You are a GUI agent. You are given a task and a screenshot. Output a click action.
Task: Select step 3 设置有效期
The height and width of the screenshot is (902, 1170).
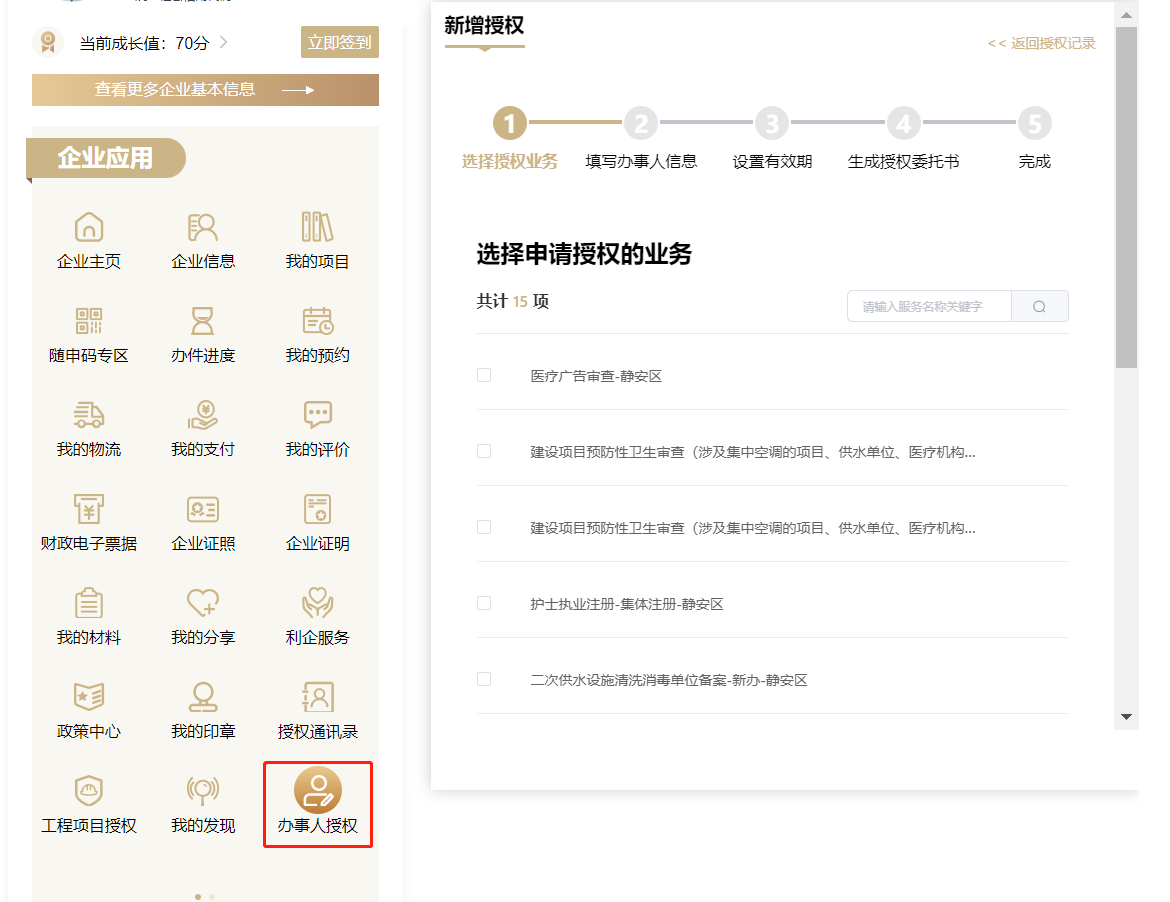click(x=771, y=125)
